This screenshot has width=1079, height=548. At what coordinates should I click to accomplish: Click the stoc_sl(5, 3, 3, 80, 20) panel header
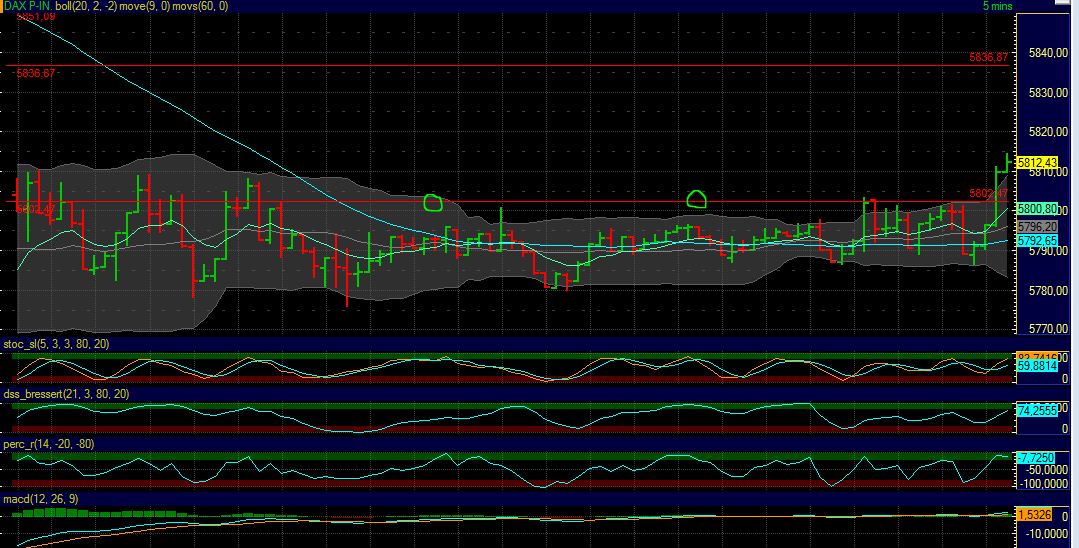57,345
